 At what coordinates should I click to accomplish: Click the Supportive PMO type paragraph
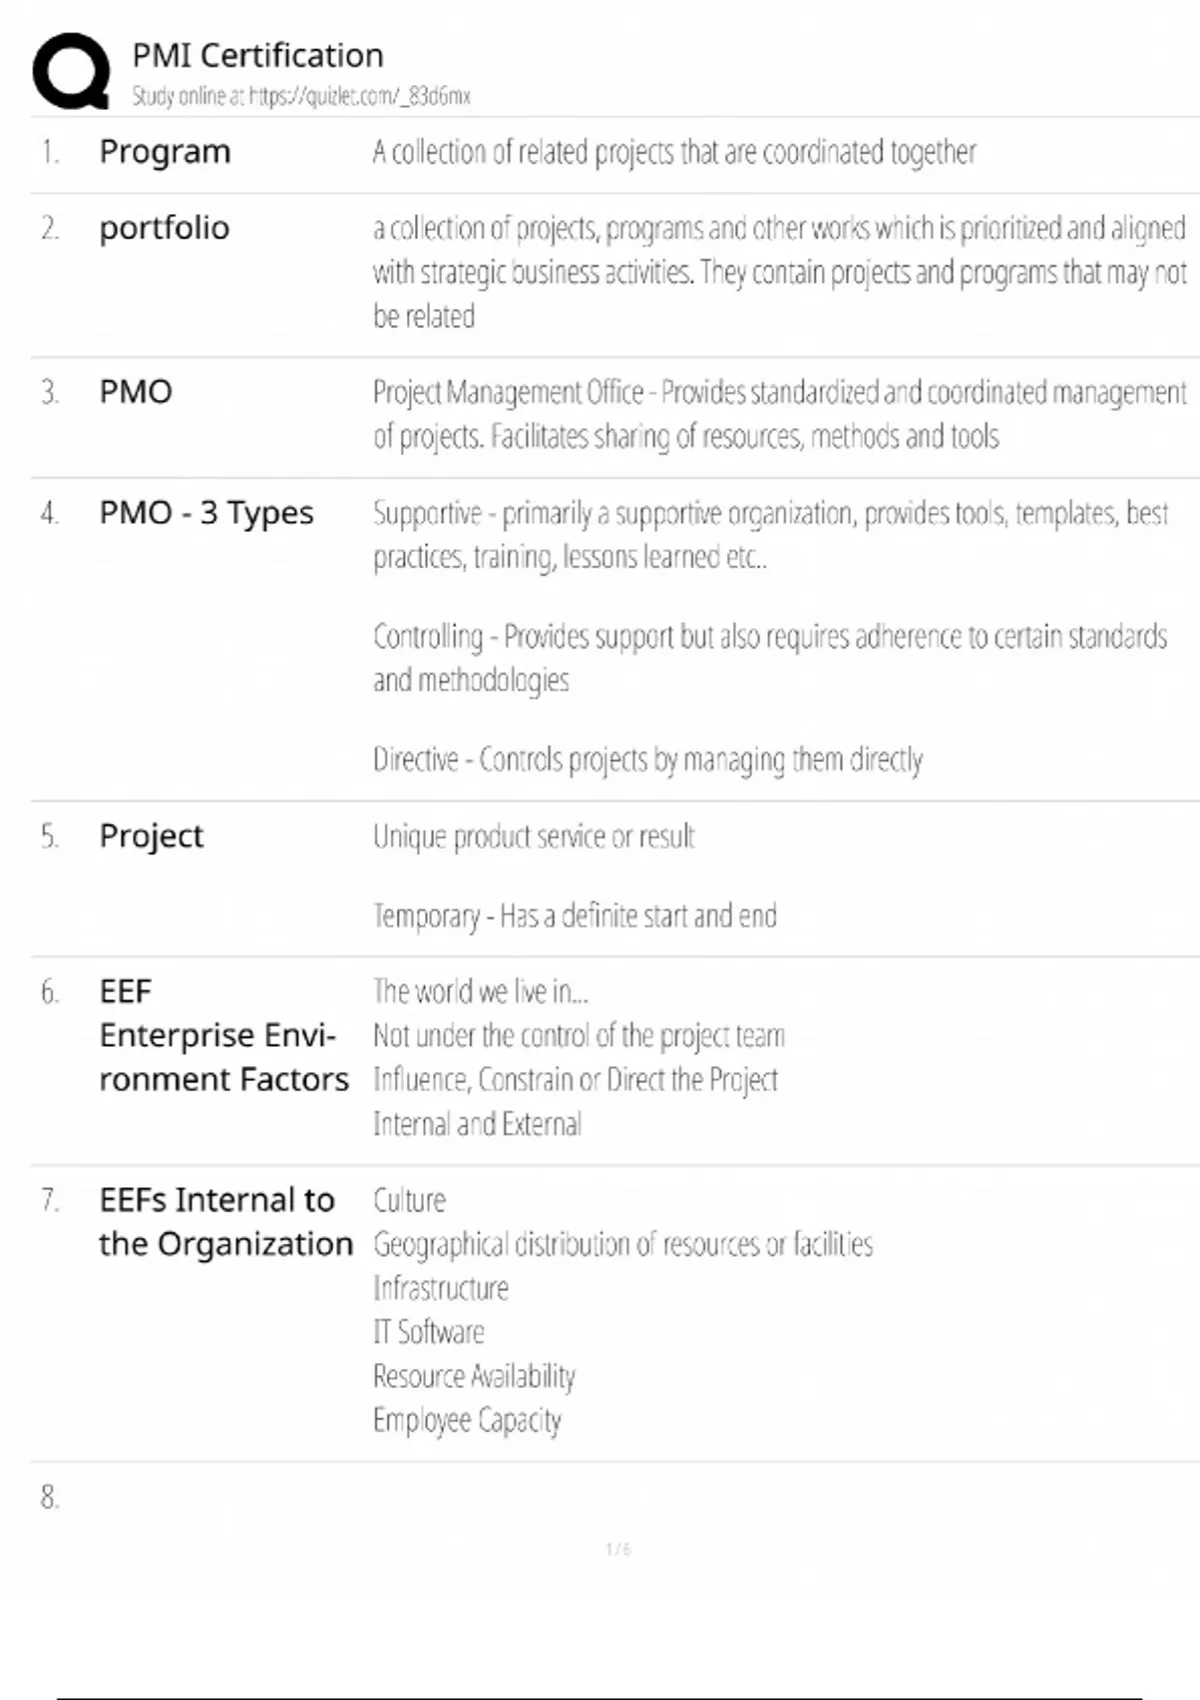pyautogui.click(x=770, y=535)
